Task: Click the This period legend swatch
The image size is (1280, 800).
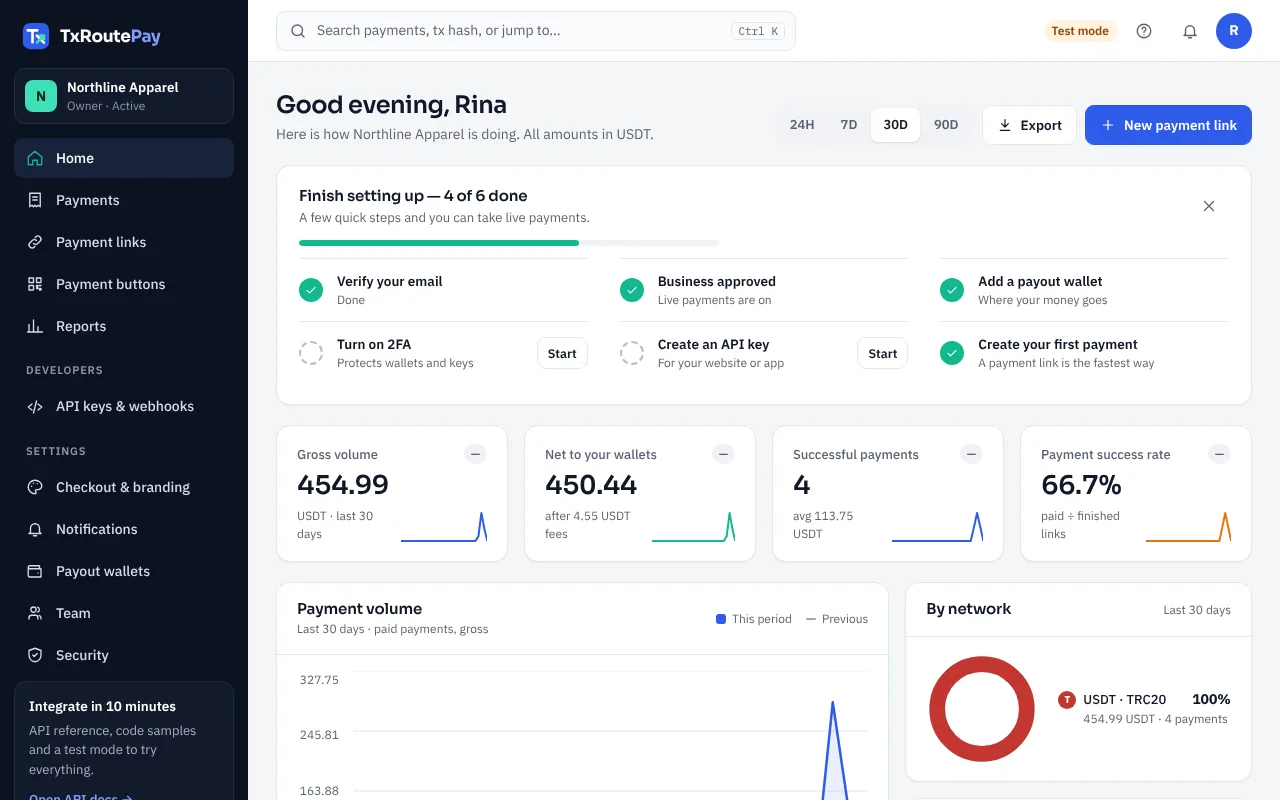Action: coord(721,619)
